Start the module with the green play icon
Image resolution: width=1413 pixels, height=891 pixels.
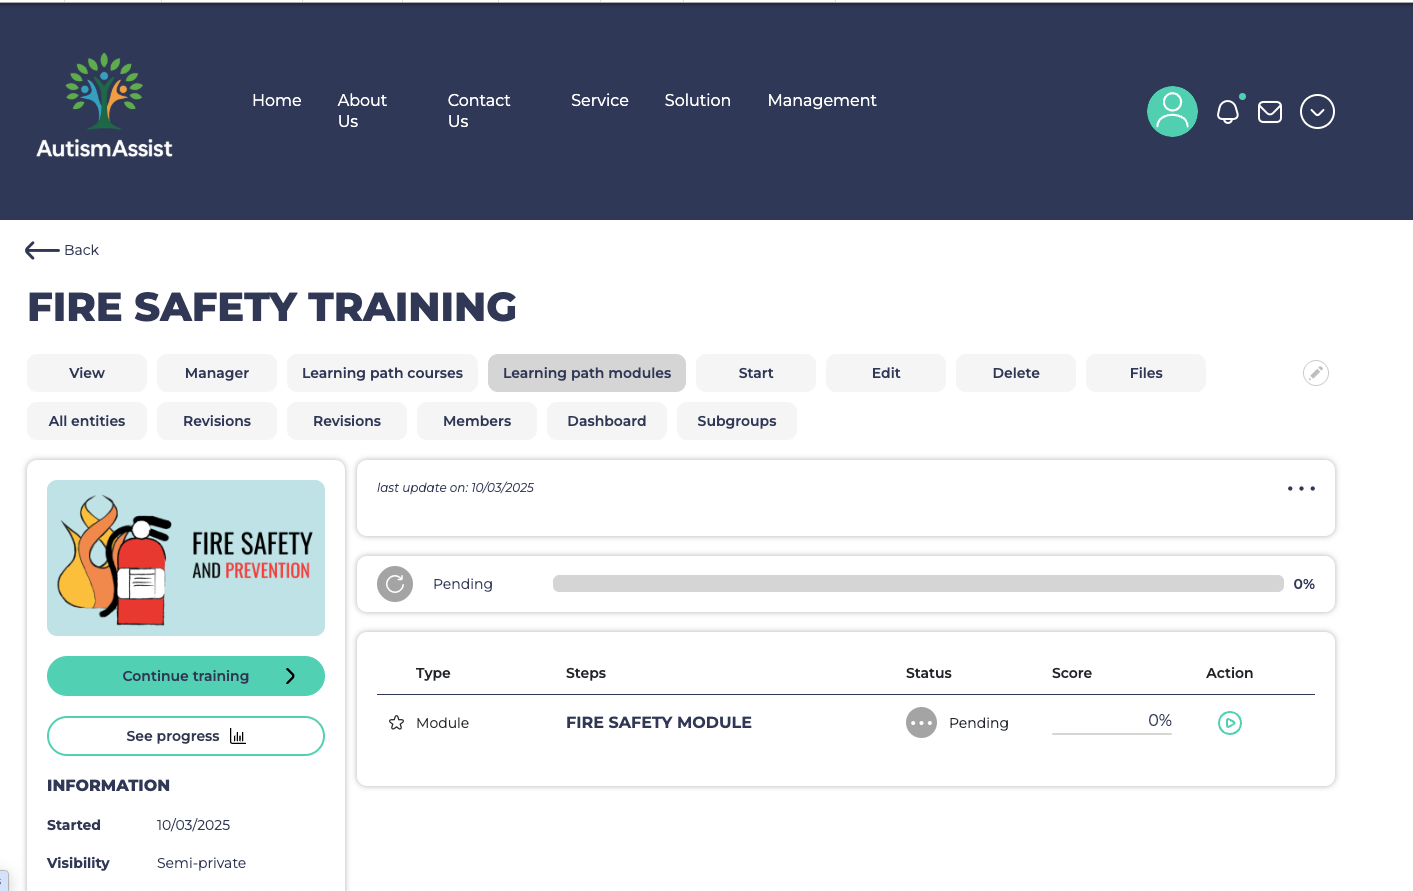(1229, 722)
